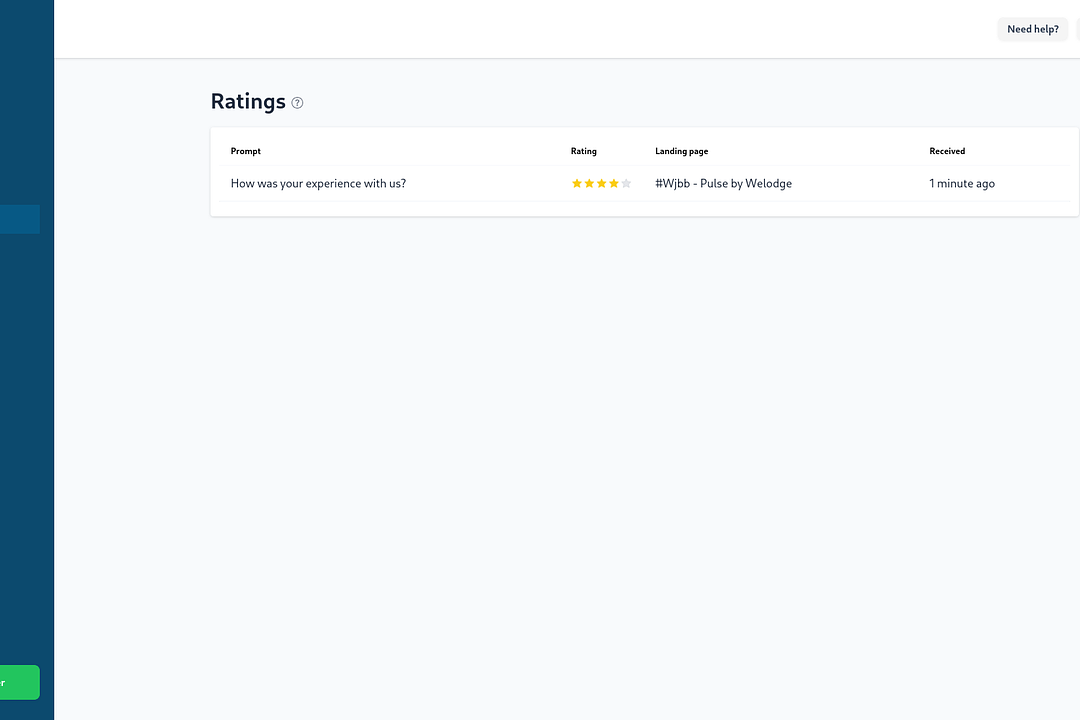Open the #Wjbb - Pulse by Welodge landing page
This screenshot has width=1080, height=720.
click(x=723, y=183)
